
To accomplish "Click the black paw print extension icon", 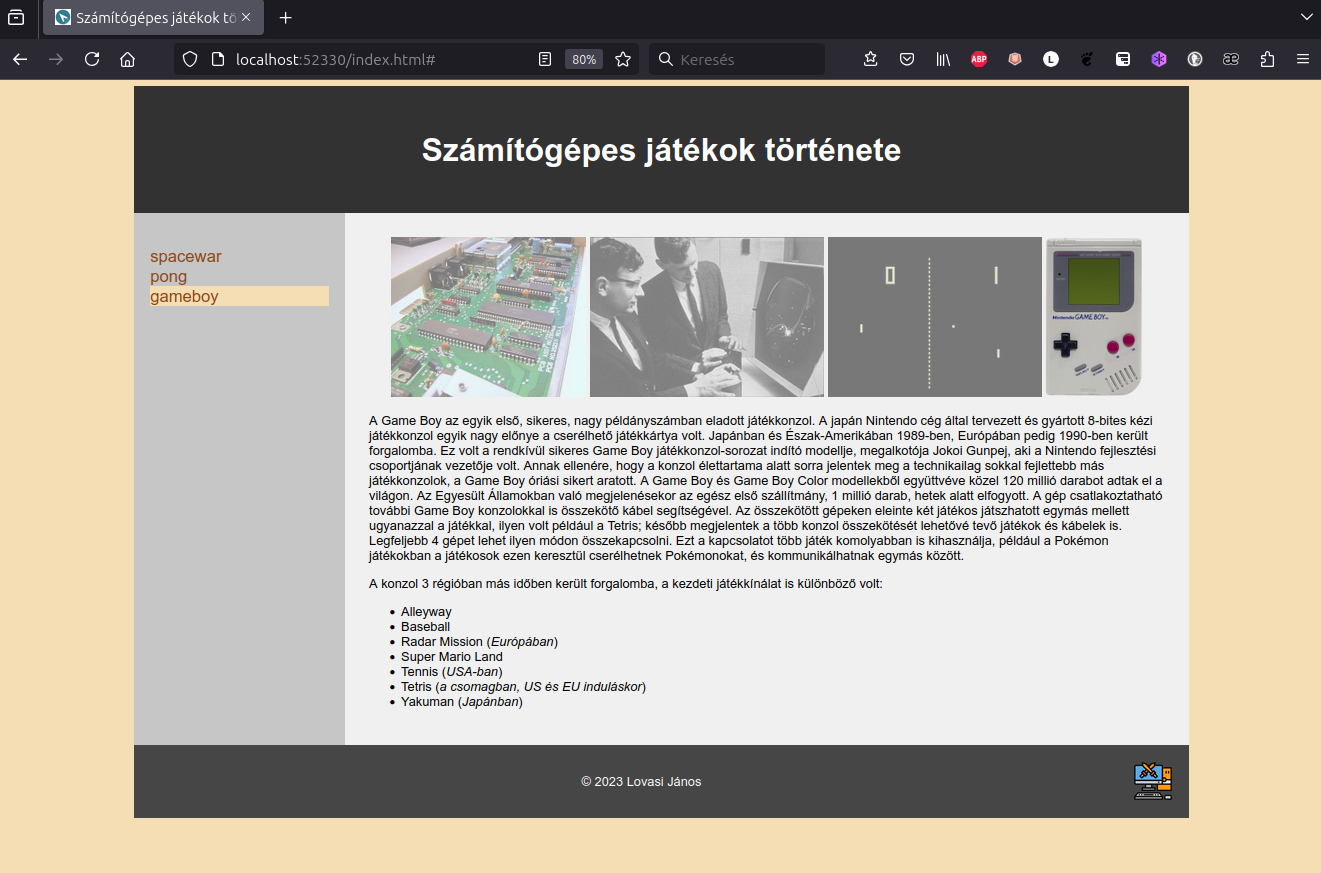I will 1087,59.
